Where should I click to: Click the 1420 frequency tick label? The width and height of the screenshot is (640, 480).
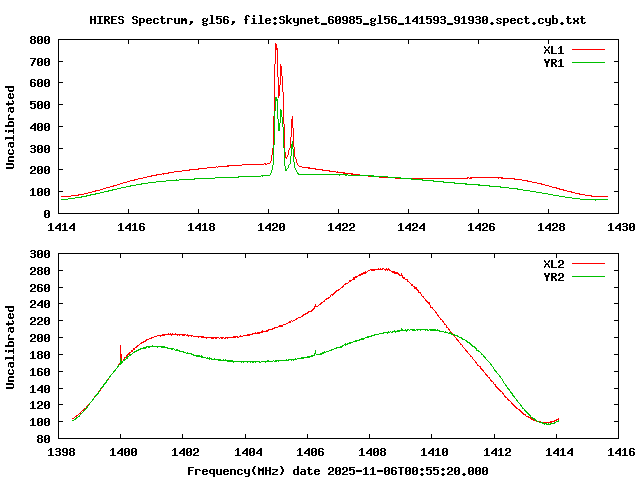271,227
